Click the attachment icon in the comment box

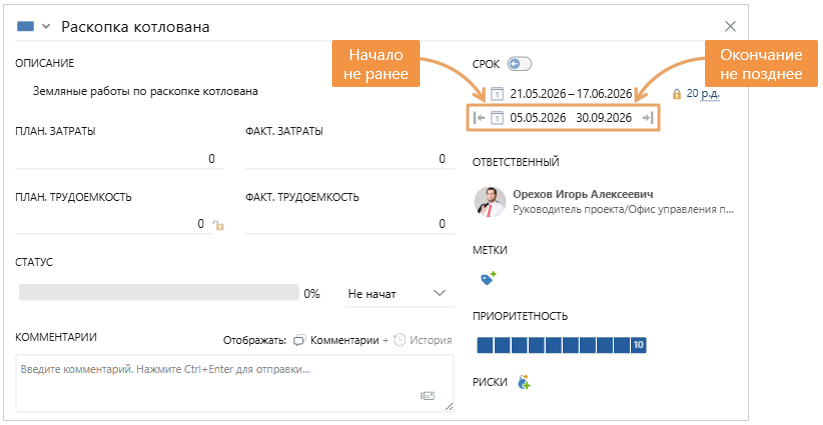click(x=428, y=396)
